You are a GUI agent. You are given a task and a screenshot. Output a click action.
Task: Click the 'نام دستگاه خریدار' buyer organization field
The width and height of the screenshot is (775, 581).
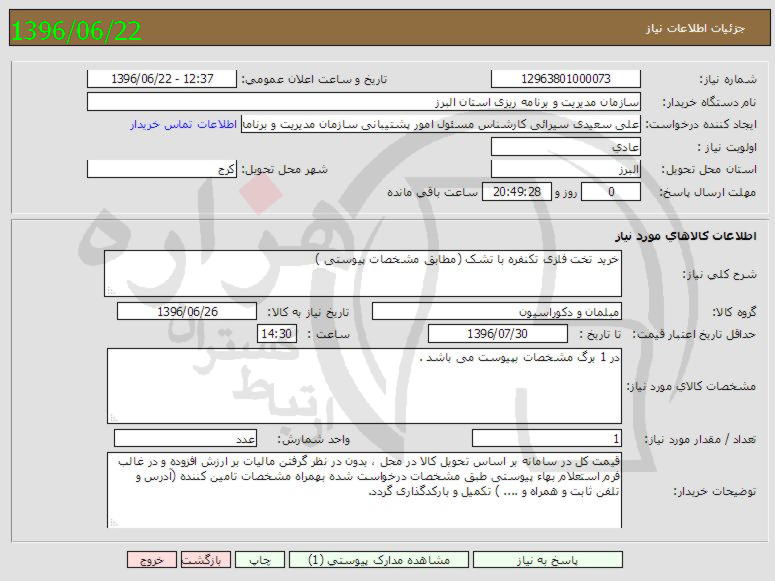point(364,102)
